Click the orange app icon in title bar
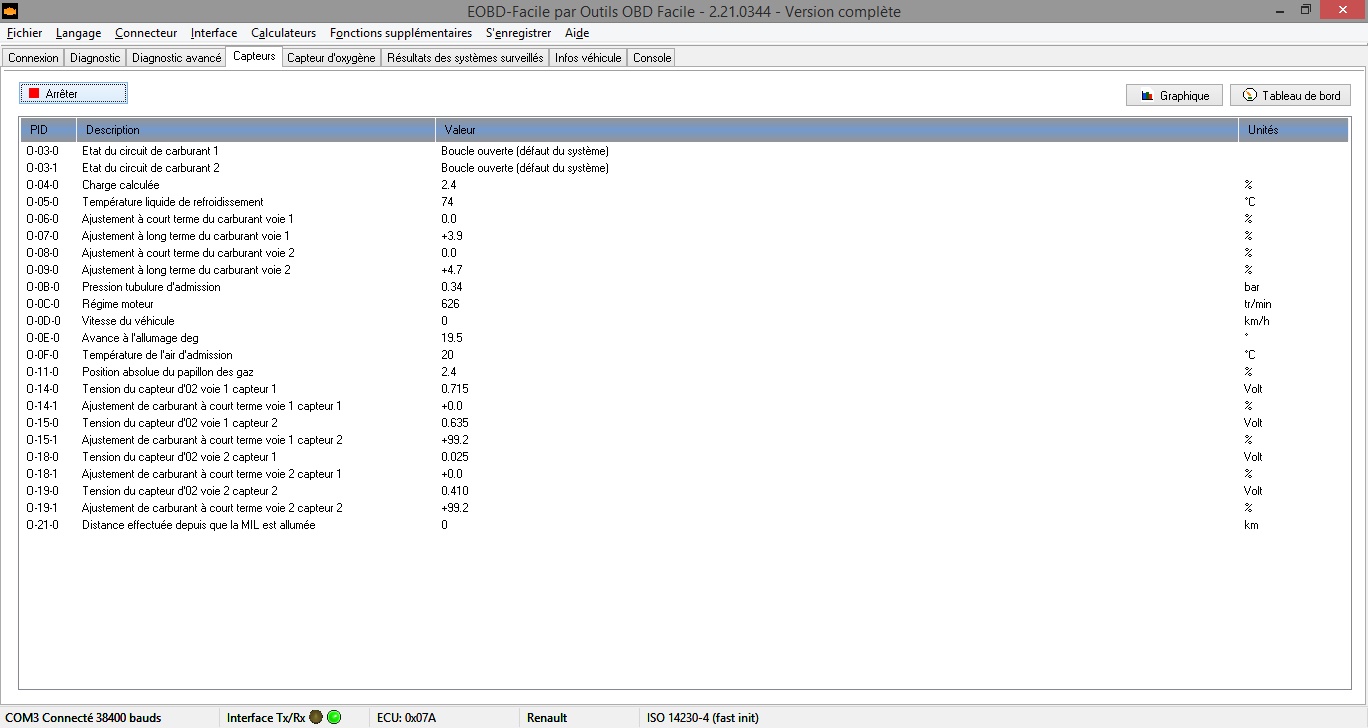This screenshot has height=728, width=1368. pyautogui.click(x=11, y=11)
